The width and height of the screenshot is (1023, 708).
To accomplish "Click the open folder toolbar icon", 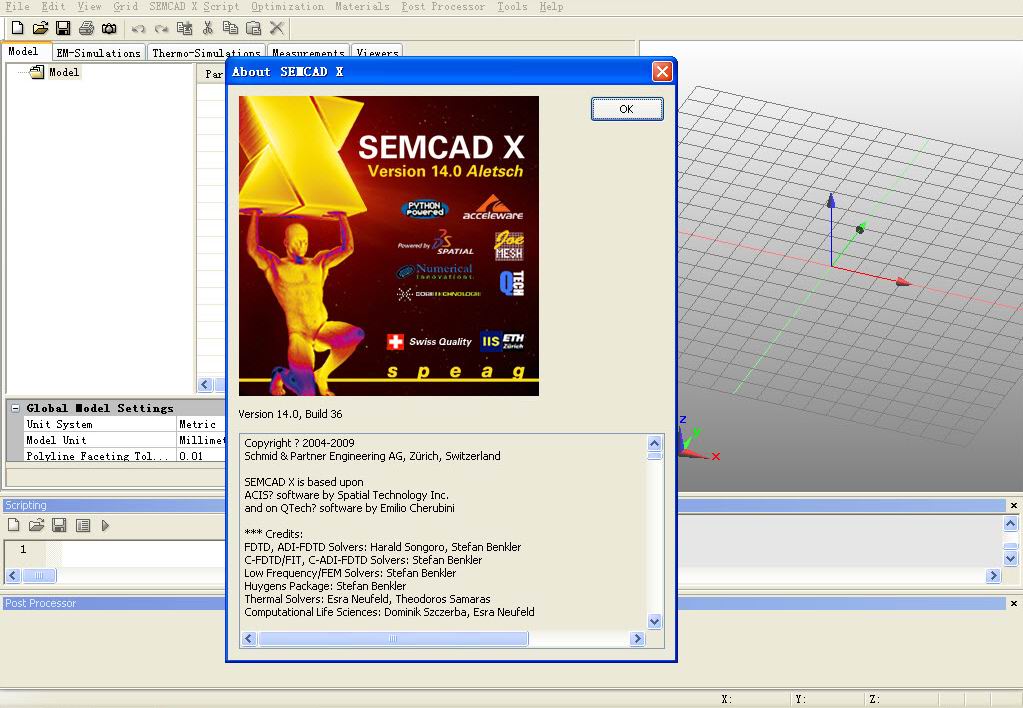I will point(40,28).
